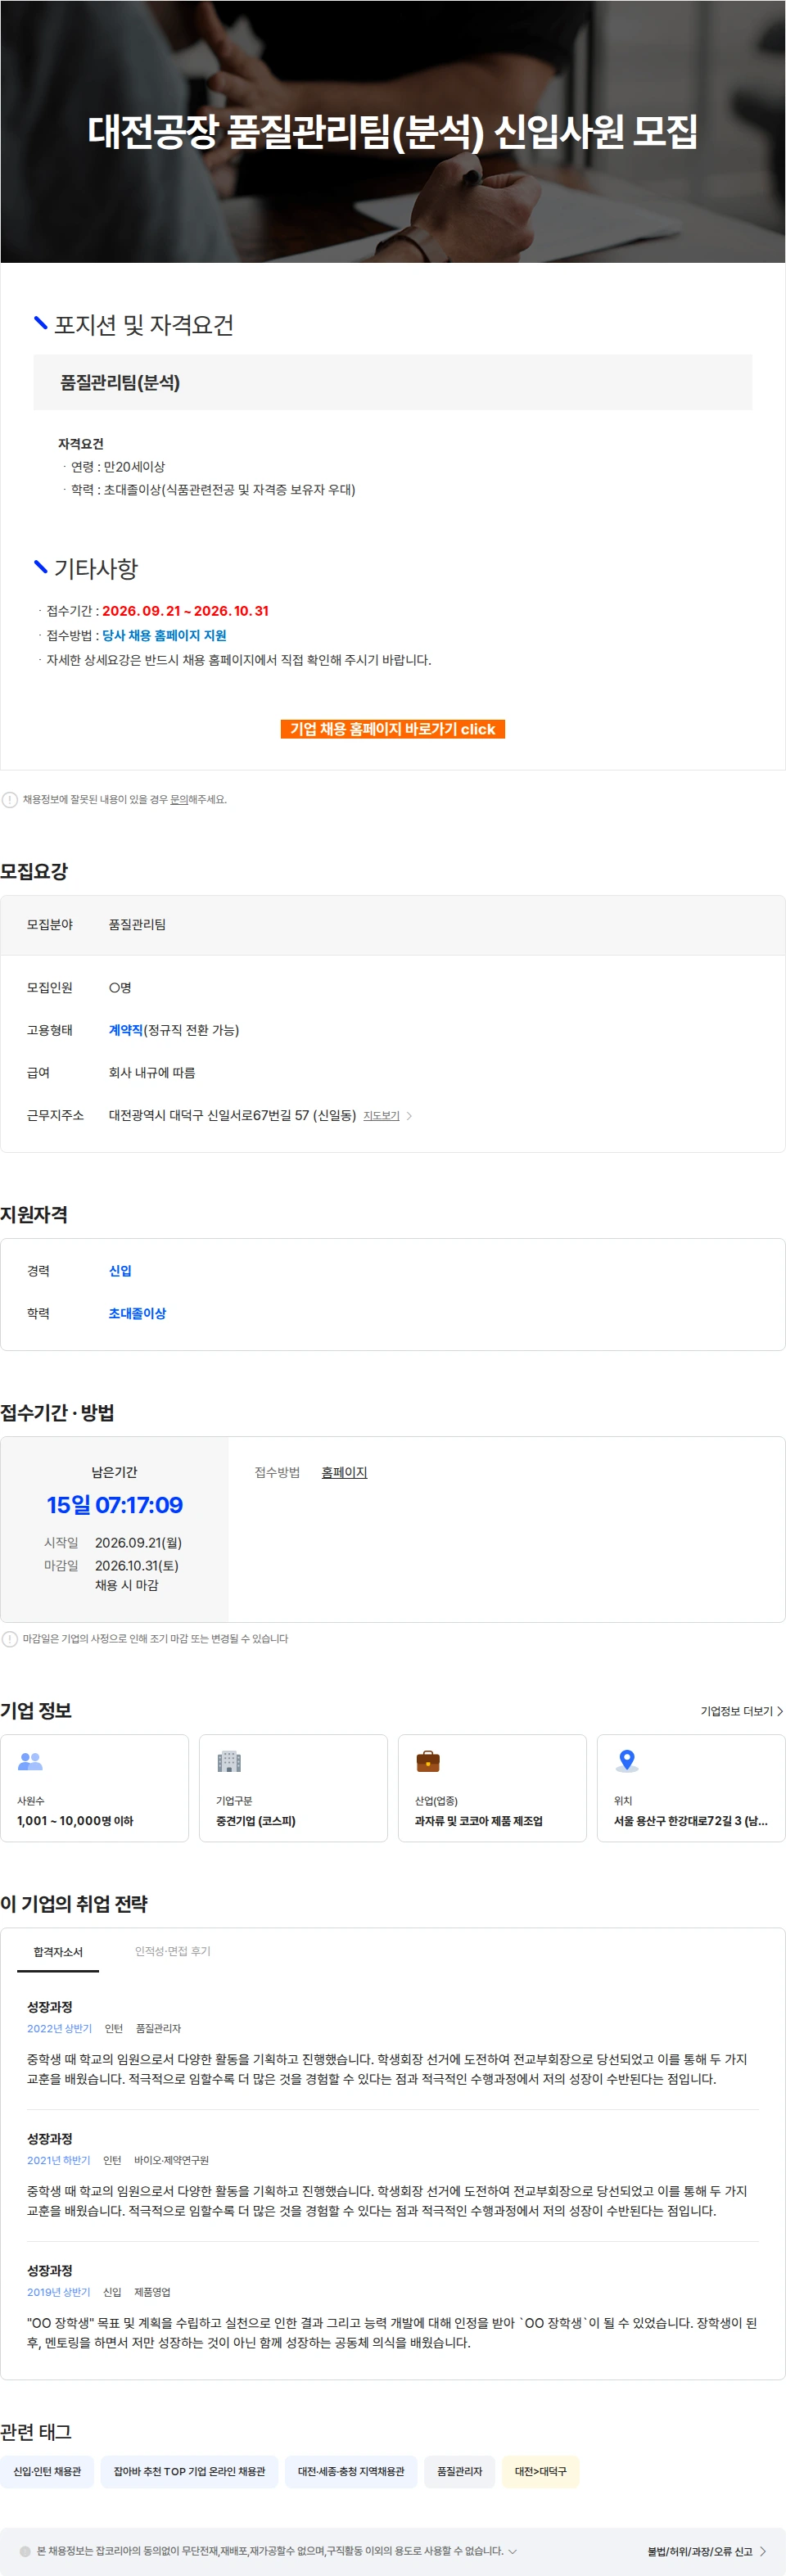786x2576 pixels.
Task: Click the 연령 : 만20세이상 qualification line
Action: click(117, 467)
